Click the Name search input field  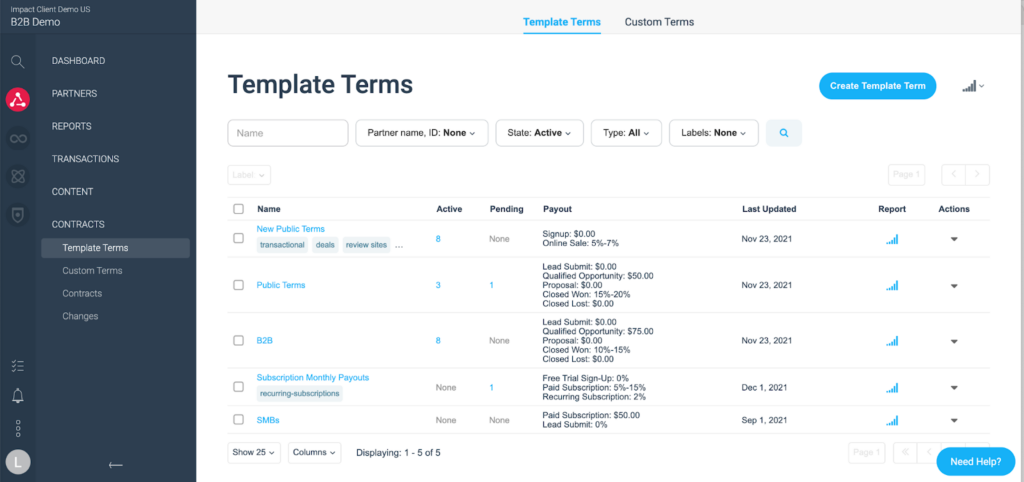tap(288, 132)
